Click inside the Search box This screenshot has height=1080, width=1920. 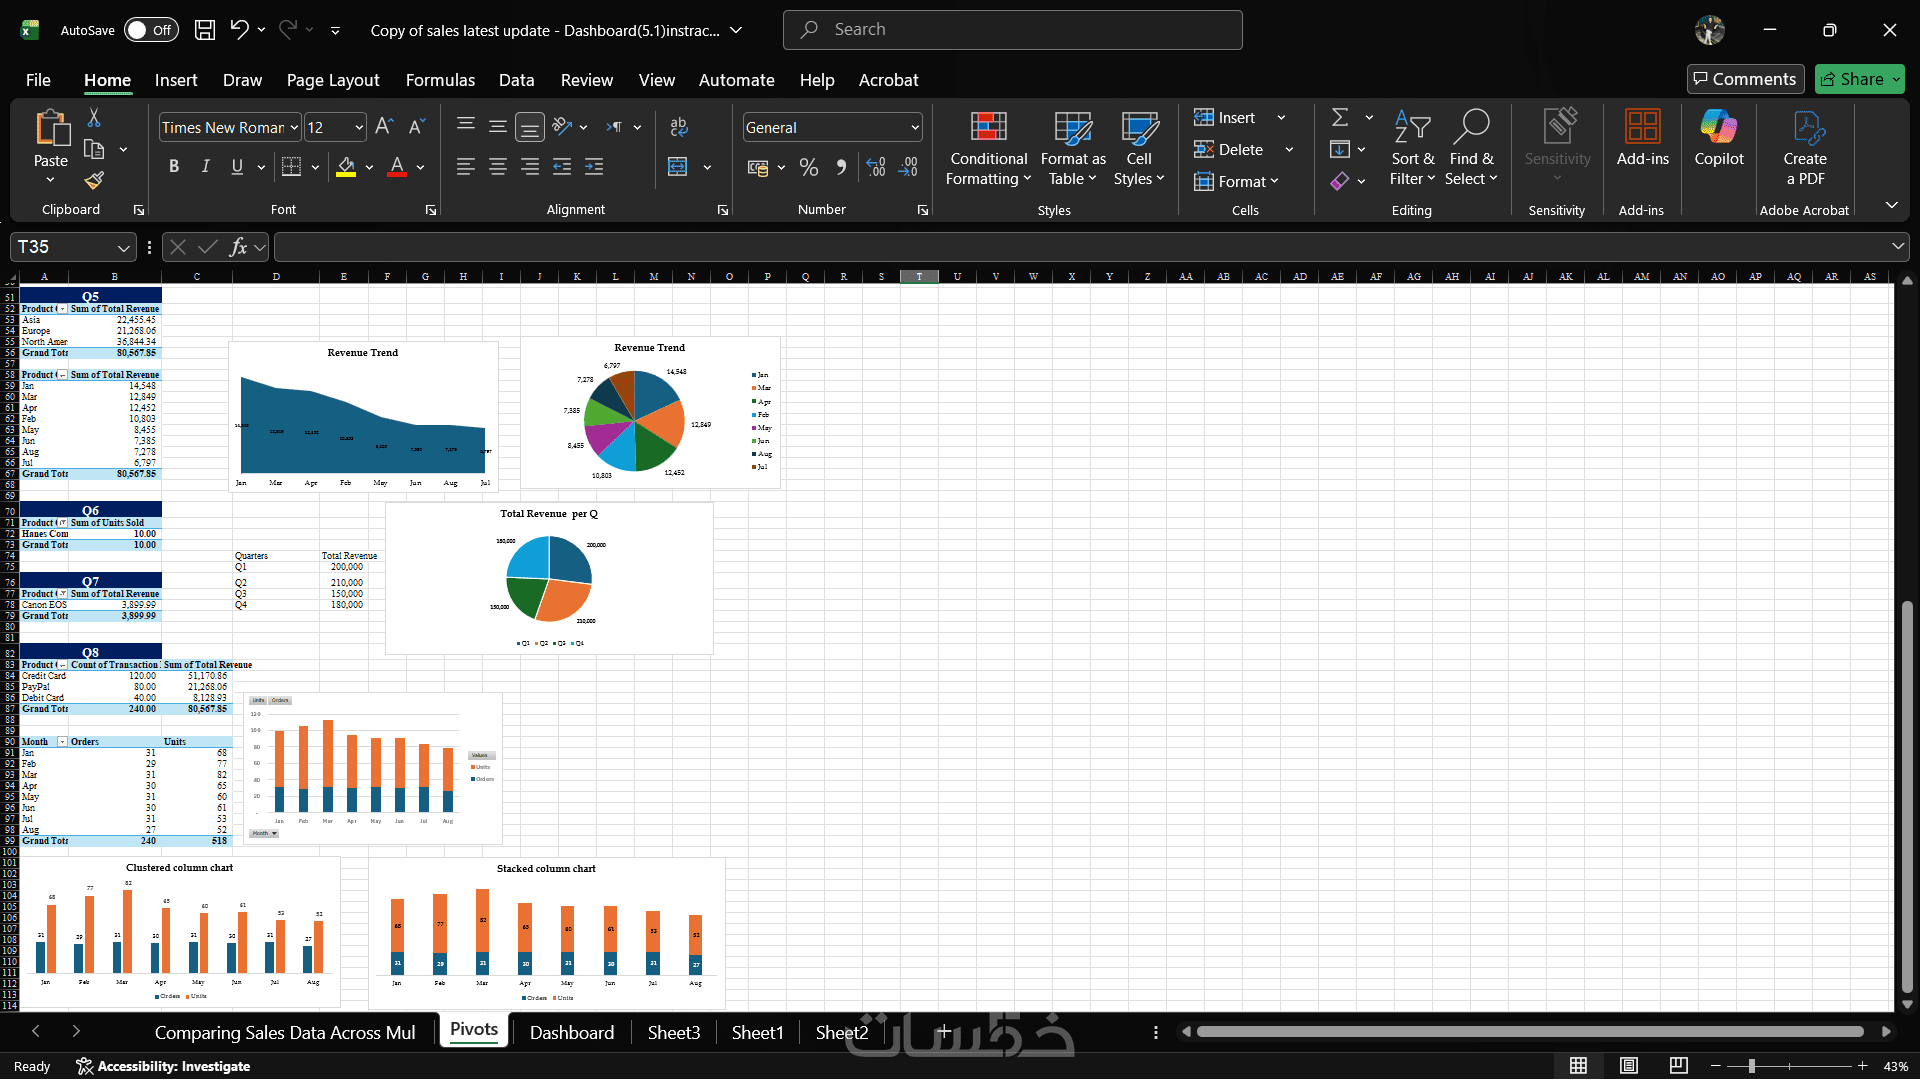[1012, 30]
